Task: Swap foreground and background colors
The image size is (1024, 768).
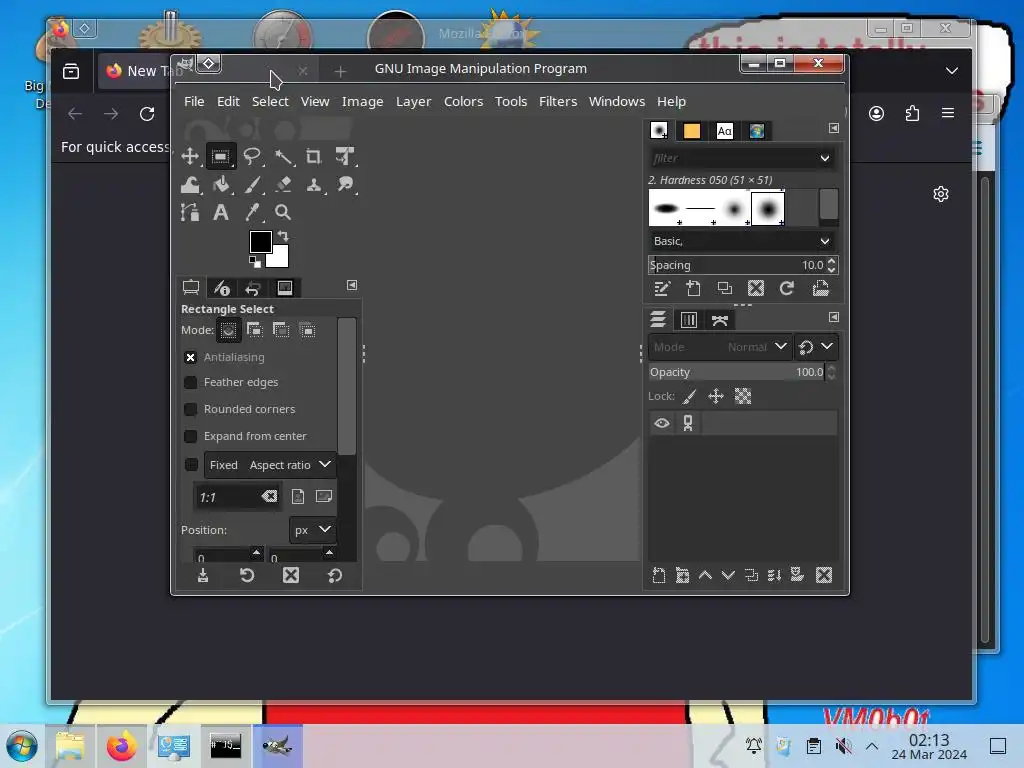Action: point(283,235)
